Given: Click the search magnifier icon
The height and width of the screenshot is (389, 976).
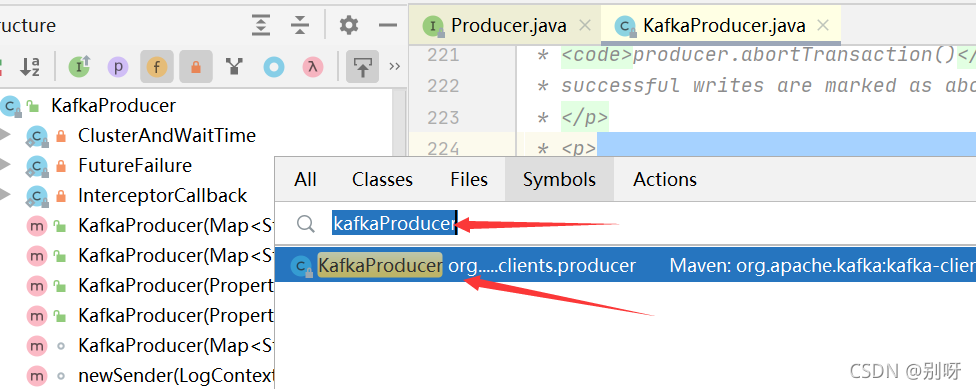Looking at the screenshot, I should [305, 223].
